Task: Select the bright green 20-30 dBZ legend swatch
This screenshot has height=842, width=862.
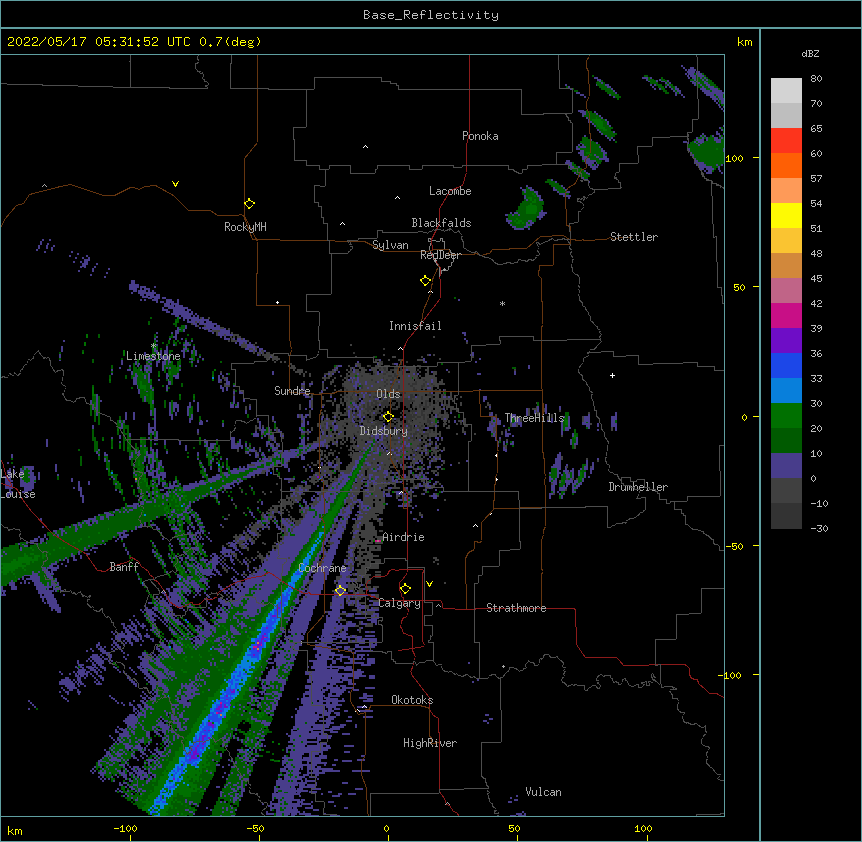Action: [786, 416]
